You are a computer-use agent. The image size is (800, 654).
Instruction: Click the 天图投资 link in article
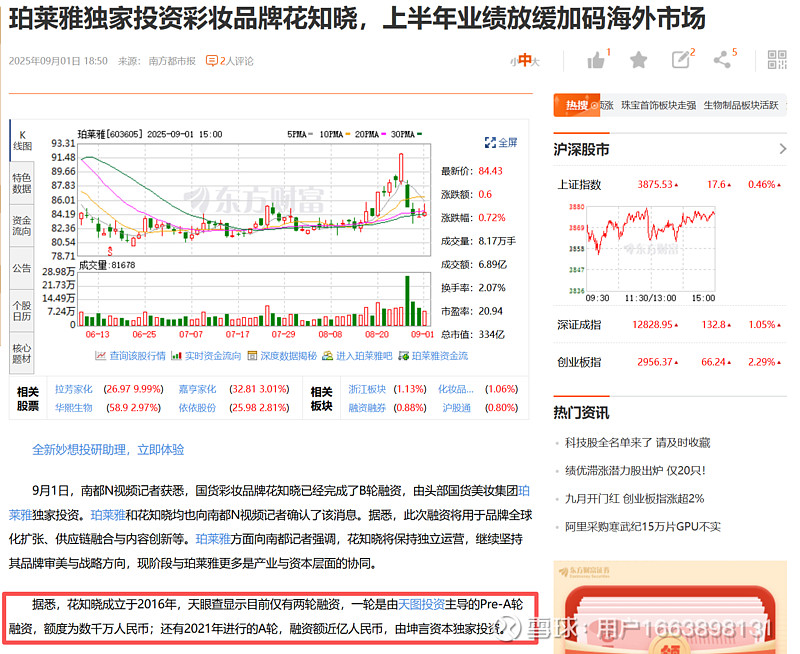click(x=421, y=605)
